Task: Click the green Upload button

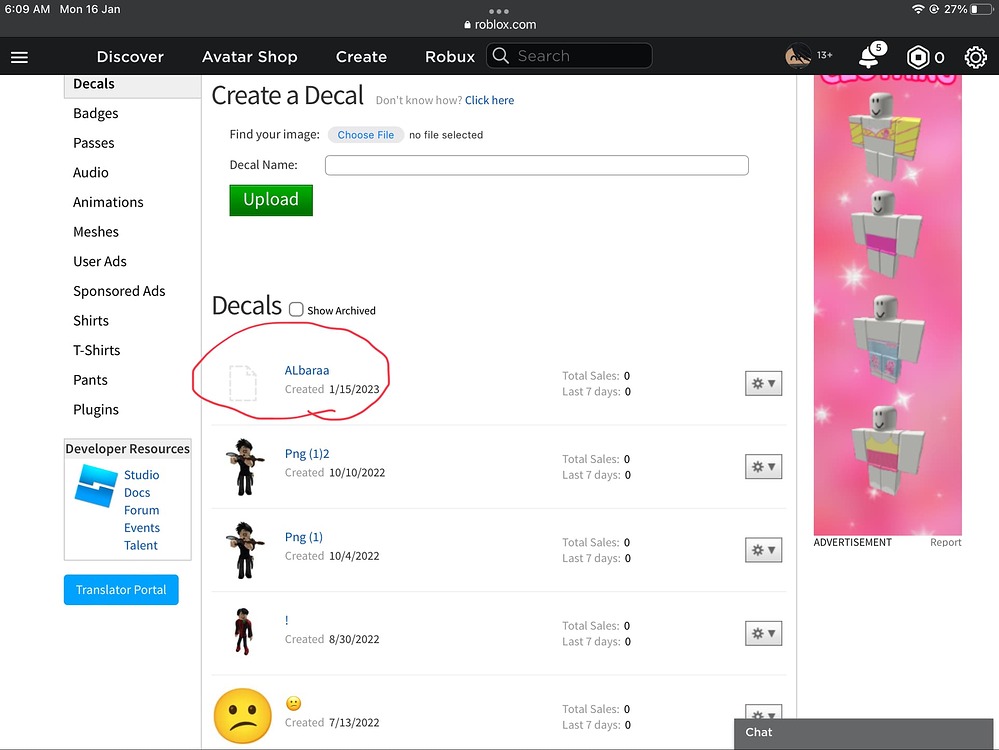Action: point(271,200)
